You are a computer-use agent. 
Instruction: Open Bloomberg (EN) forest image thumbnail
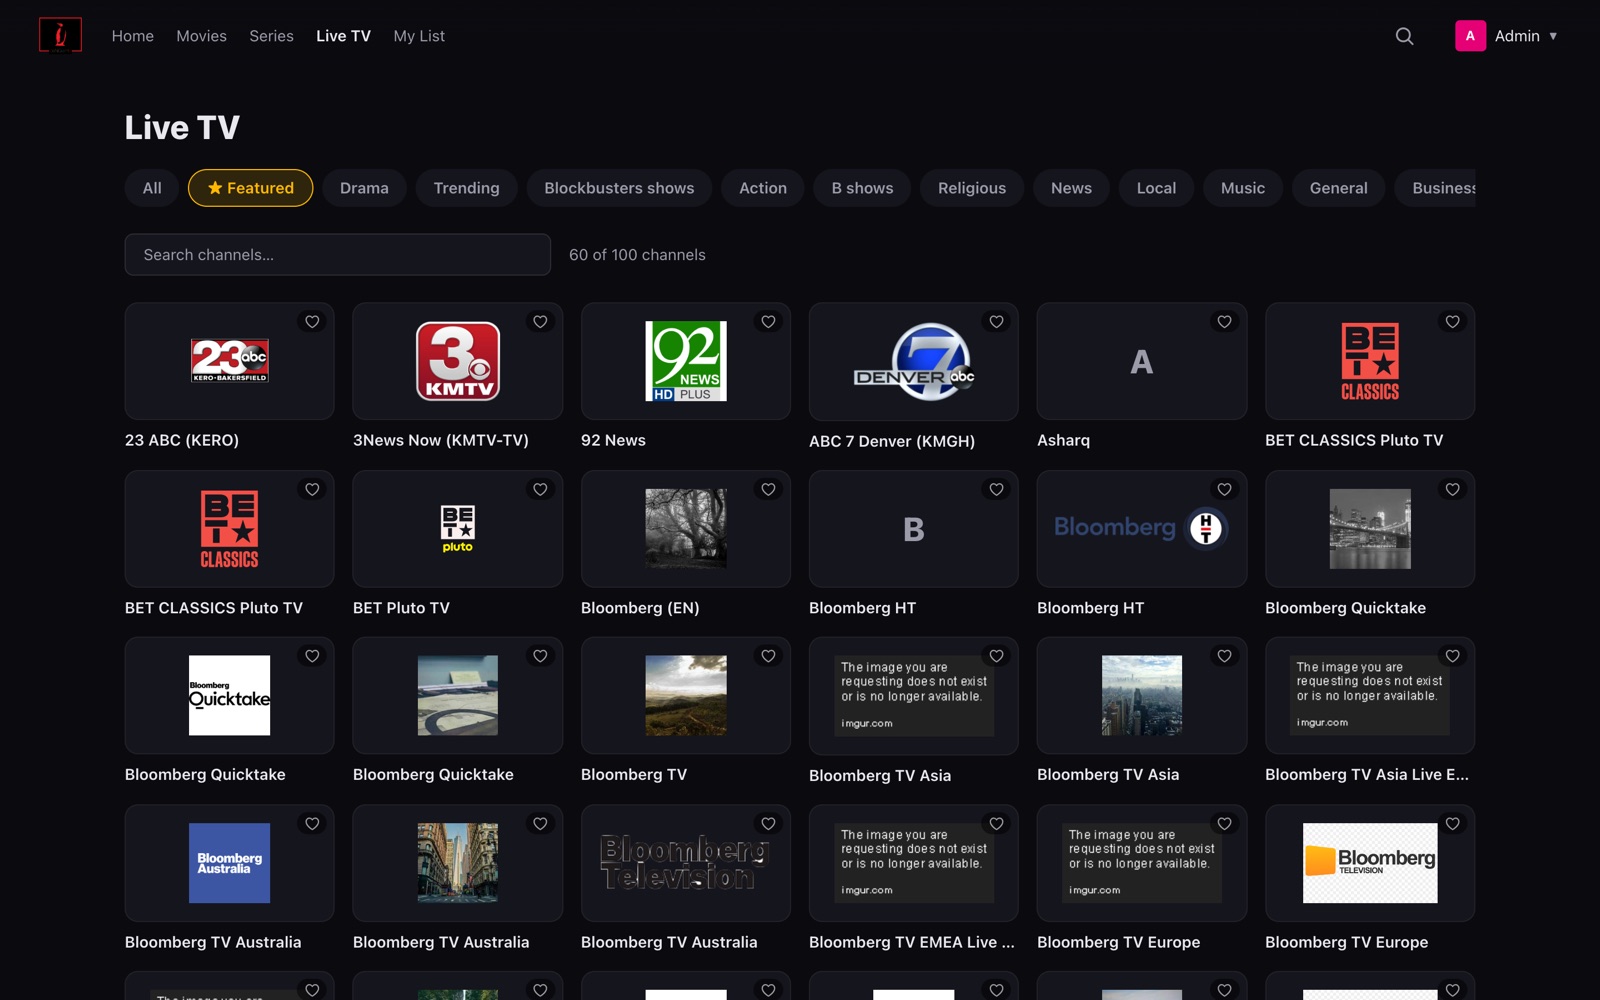tap(686, 529)
